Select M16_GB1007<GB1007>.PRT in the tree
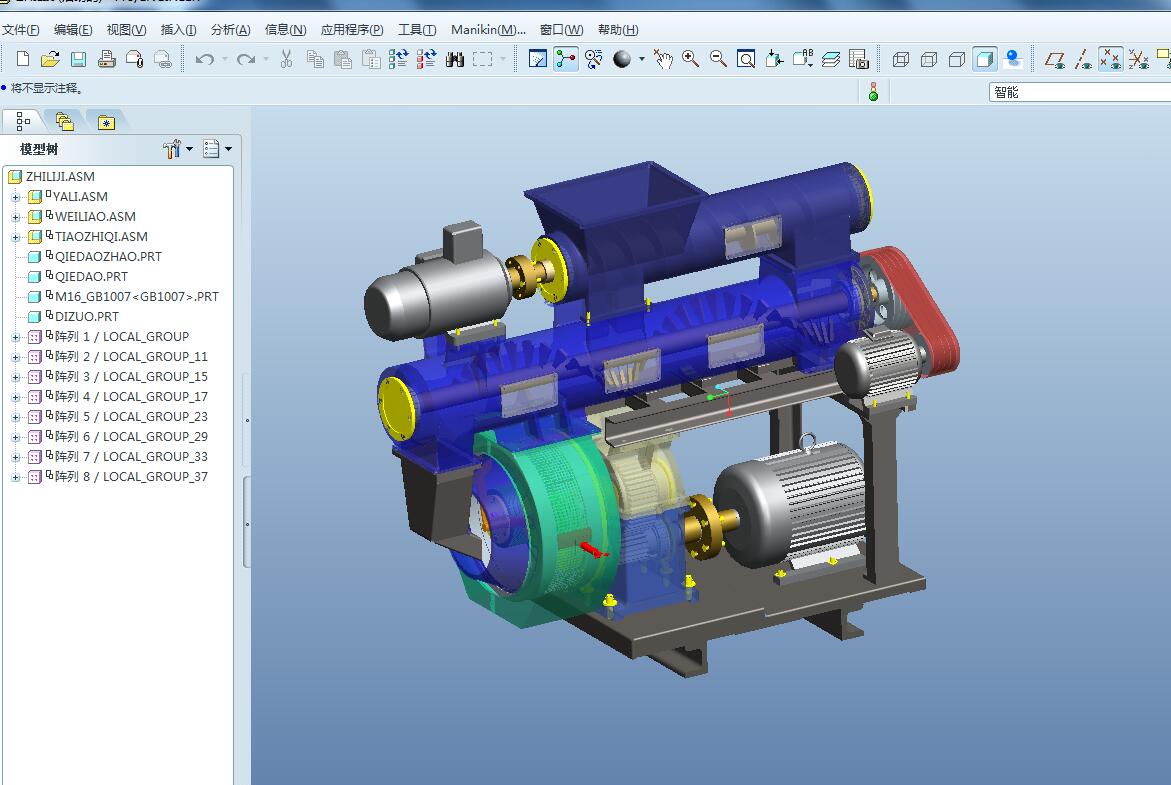 coord(137,297)
